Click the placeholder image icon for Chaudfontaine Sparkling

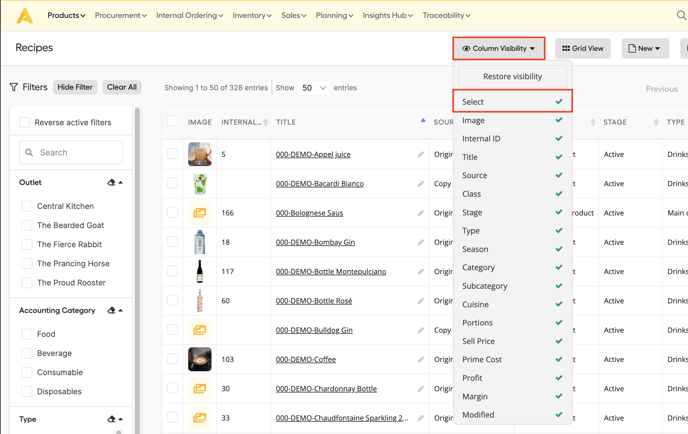pyautogui.click(x=200, y=418)
